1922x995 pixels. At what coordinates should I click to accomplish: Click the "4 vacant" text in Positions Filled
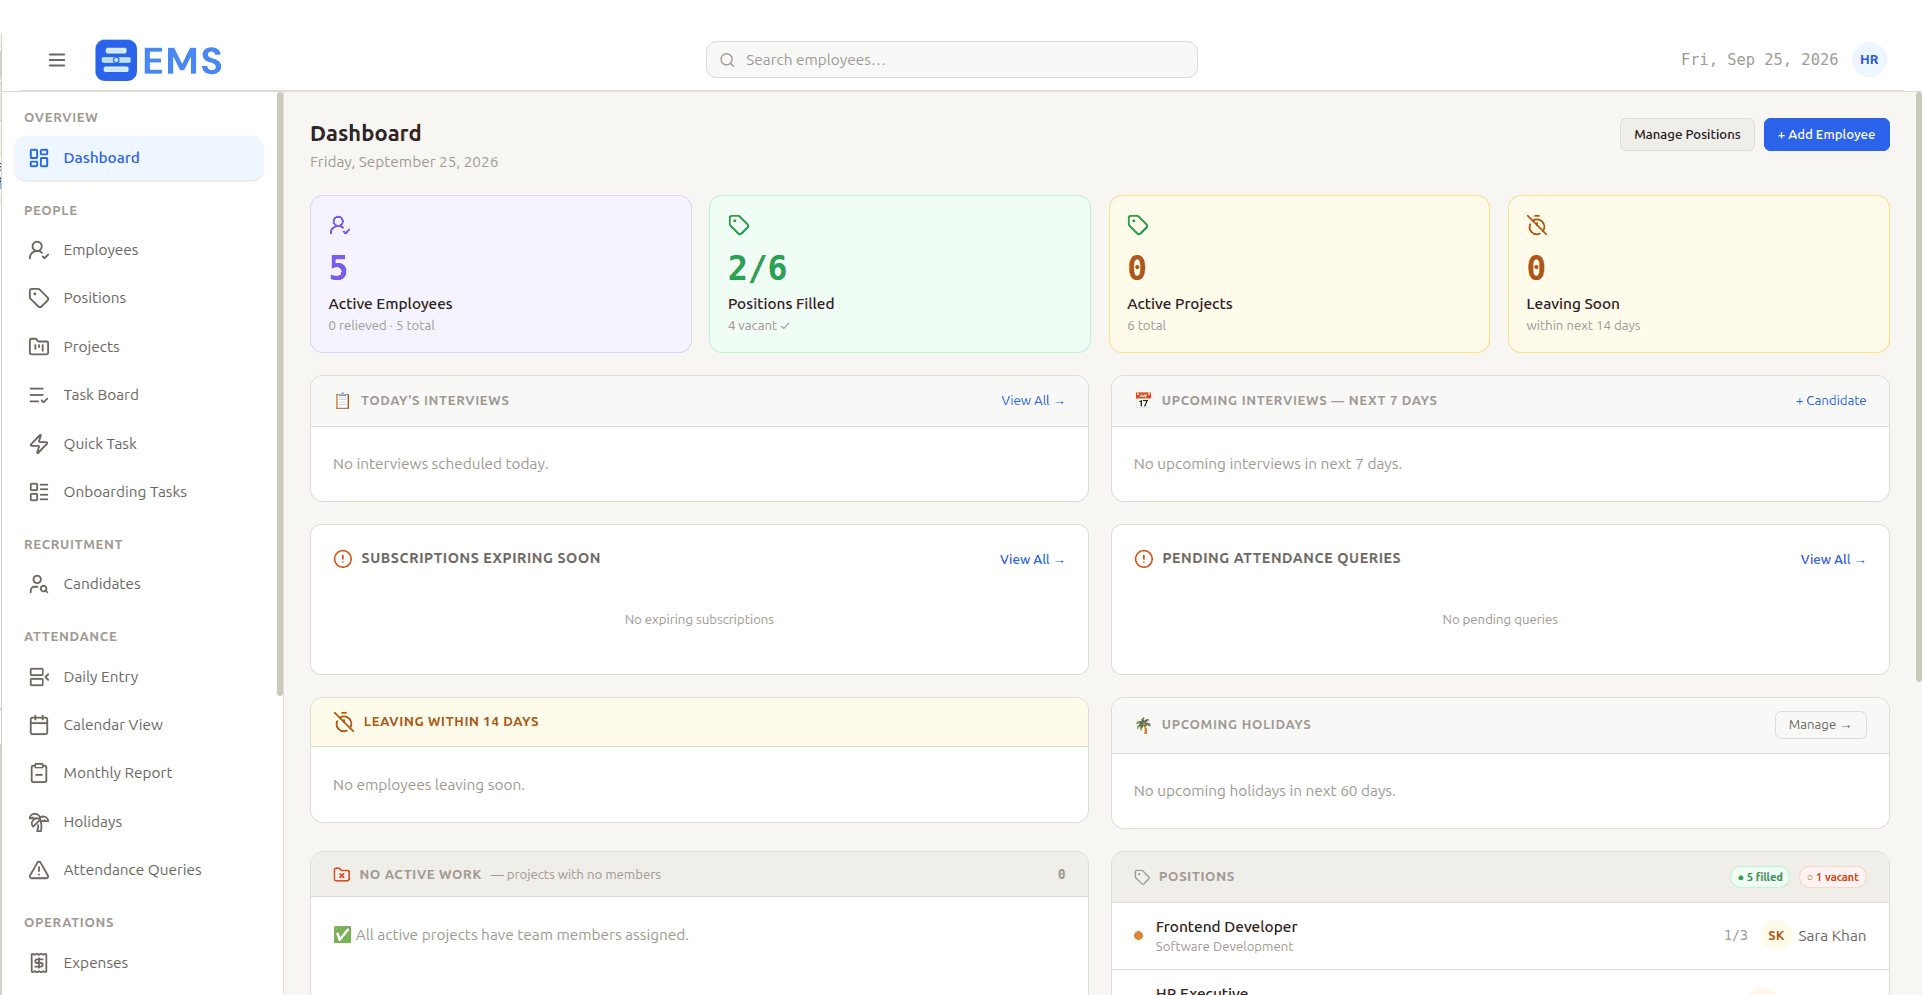click(752, 326)
